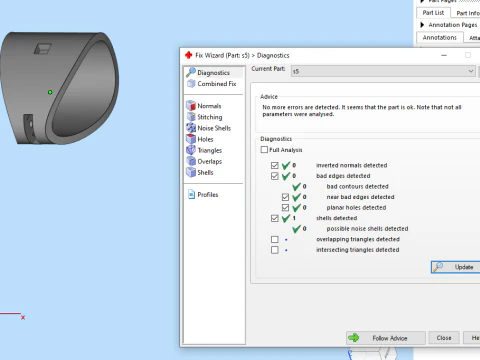This screenshot has width=480, height=360.
Task: Click the green arrow on Follow Advice
Action: (x=353, y=338)
